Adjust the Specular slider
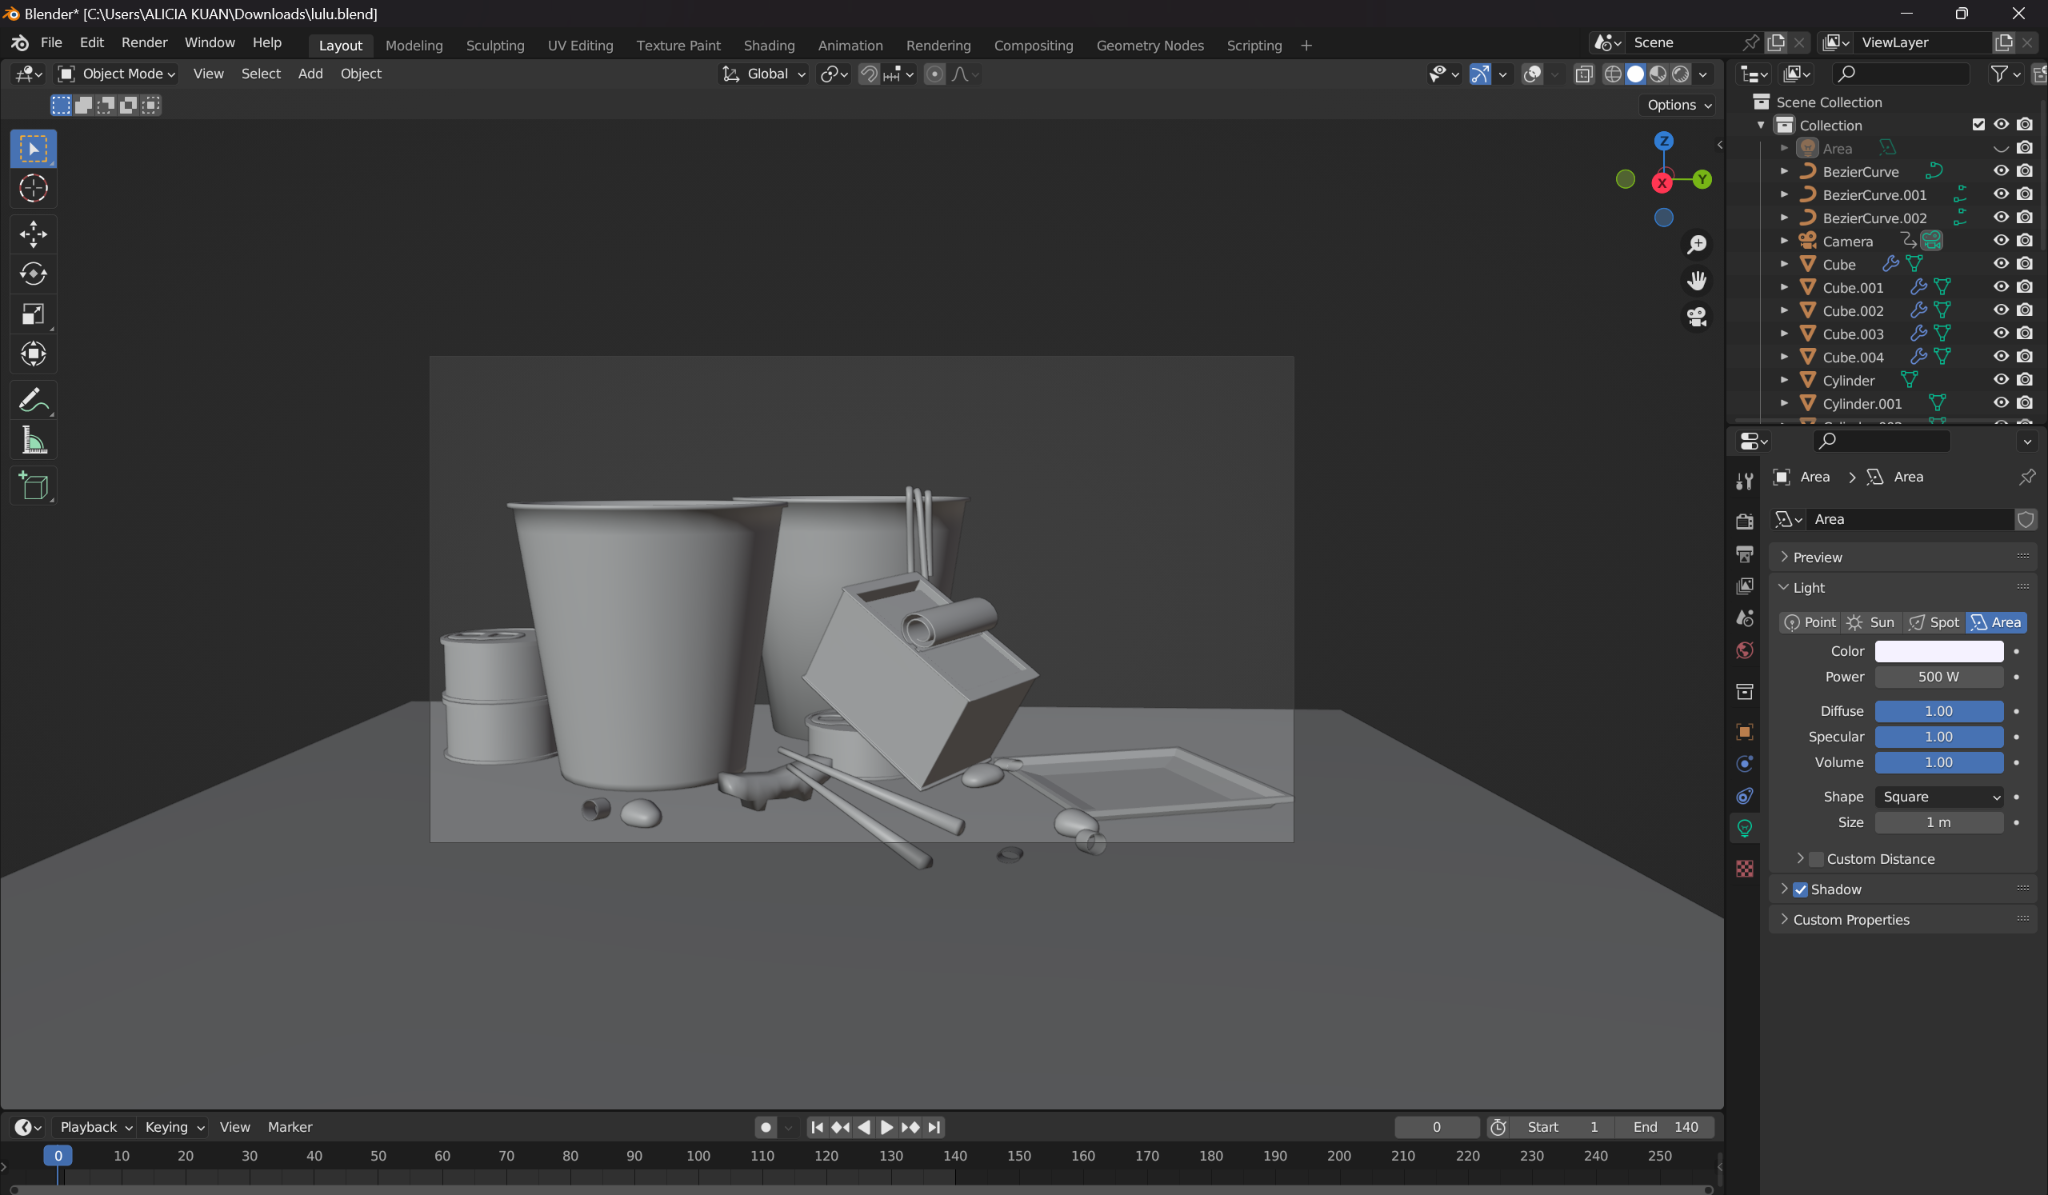 (x=1939, y=737)
